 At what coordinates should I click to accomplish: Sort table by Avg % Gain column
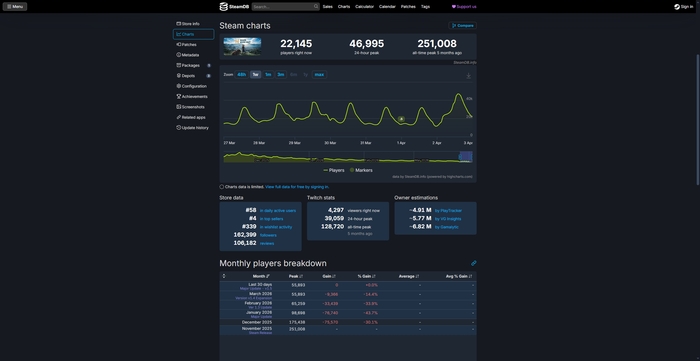tap(459, 276)
